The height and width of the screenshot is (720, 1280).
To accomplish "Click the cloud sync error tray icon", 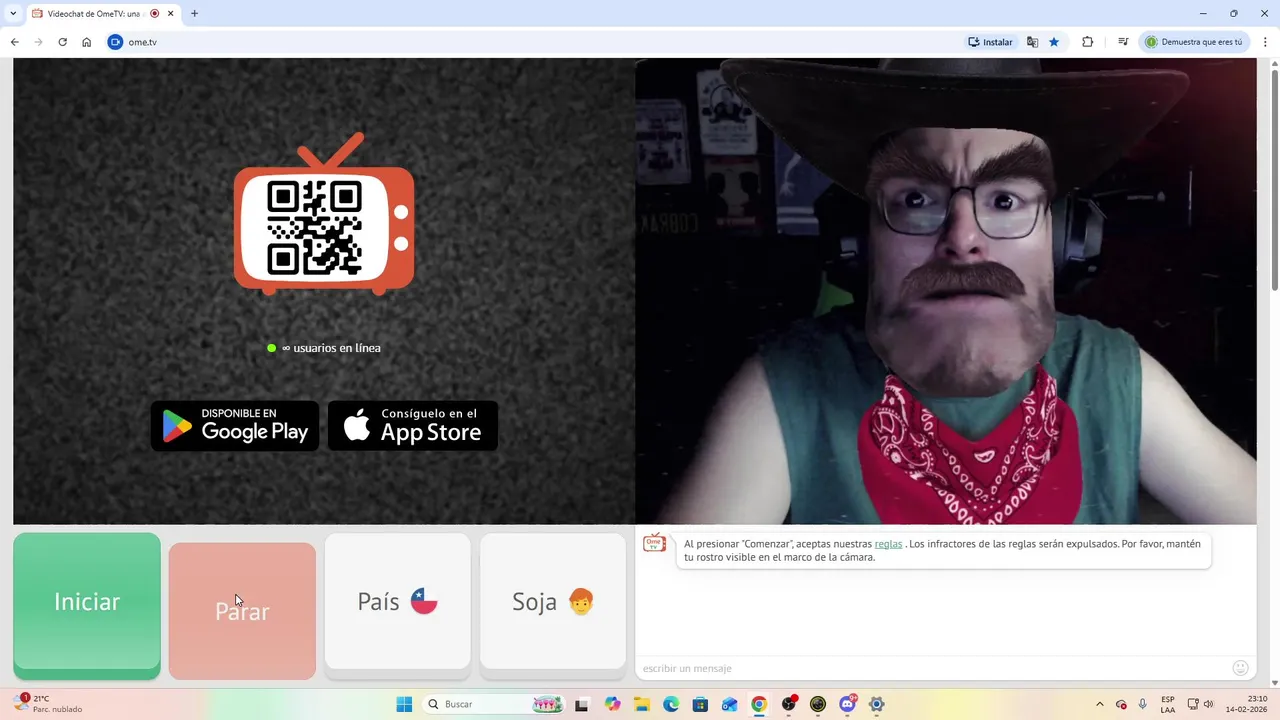I will [1121, 704].
